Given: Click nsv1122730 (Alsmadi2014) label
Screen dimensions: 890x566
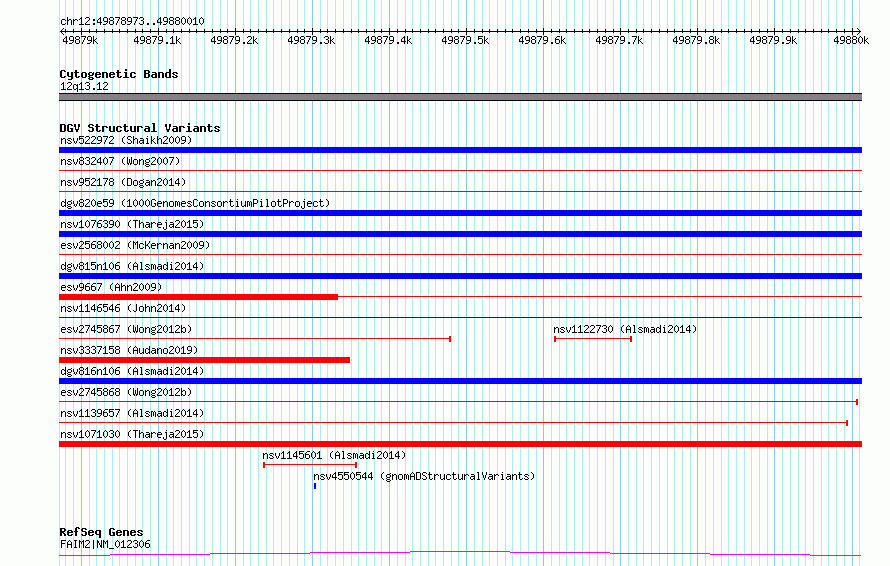Looking at the screenshot, I should [x=625, y=329].
